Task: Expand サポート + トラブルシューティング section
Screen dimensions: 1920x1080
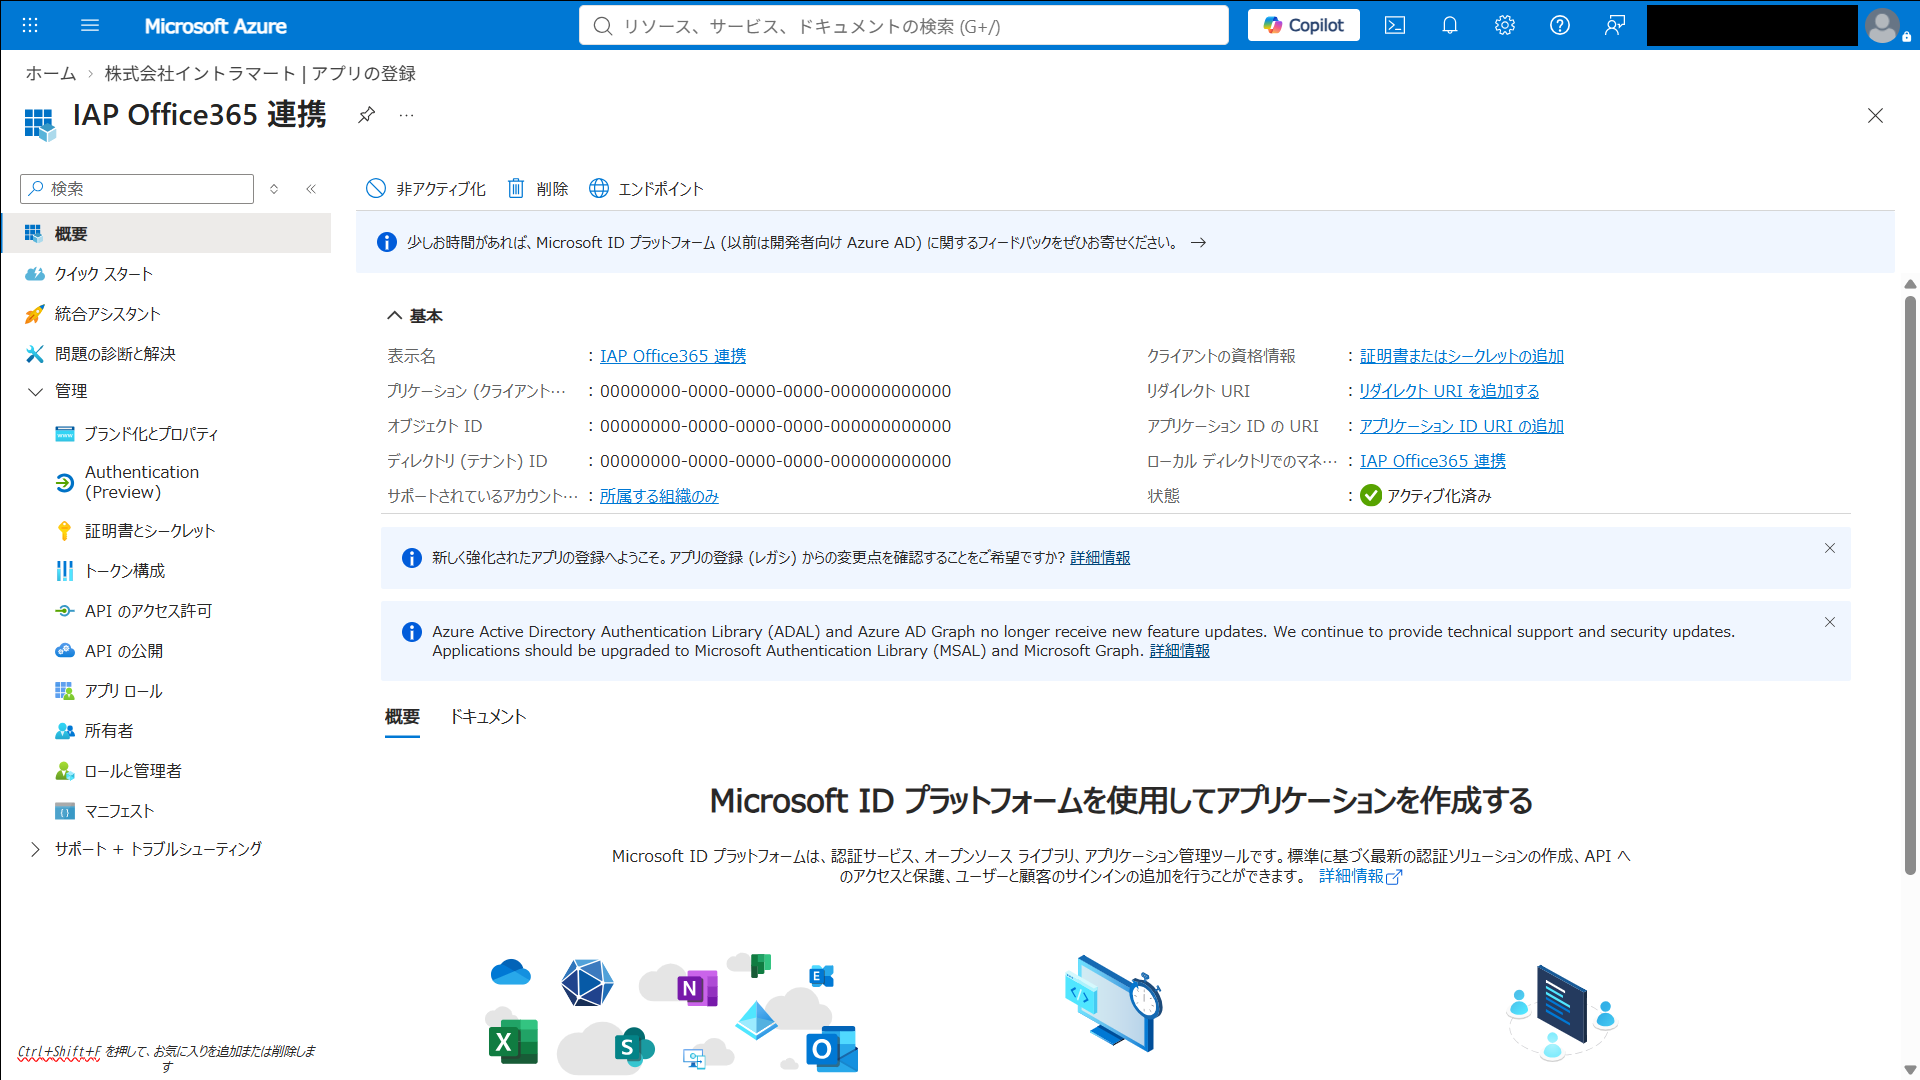Action: click(x=35, y=849)
